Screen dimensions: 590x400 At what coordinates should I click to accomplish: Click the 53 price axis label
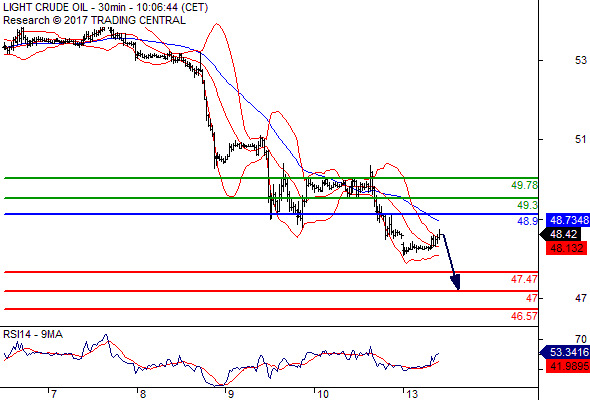[x=581, y=60]
